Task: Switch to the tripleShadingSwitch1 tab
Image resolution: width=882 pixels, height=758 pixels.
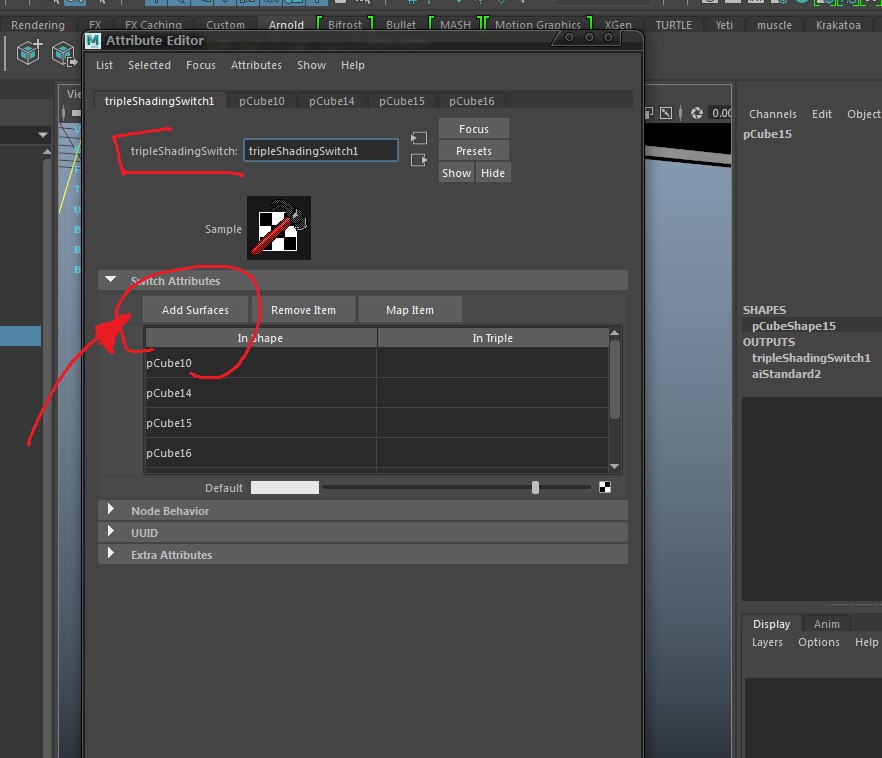Action: coord(160,101)
